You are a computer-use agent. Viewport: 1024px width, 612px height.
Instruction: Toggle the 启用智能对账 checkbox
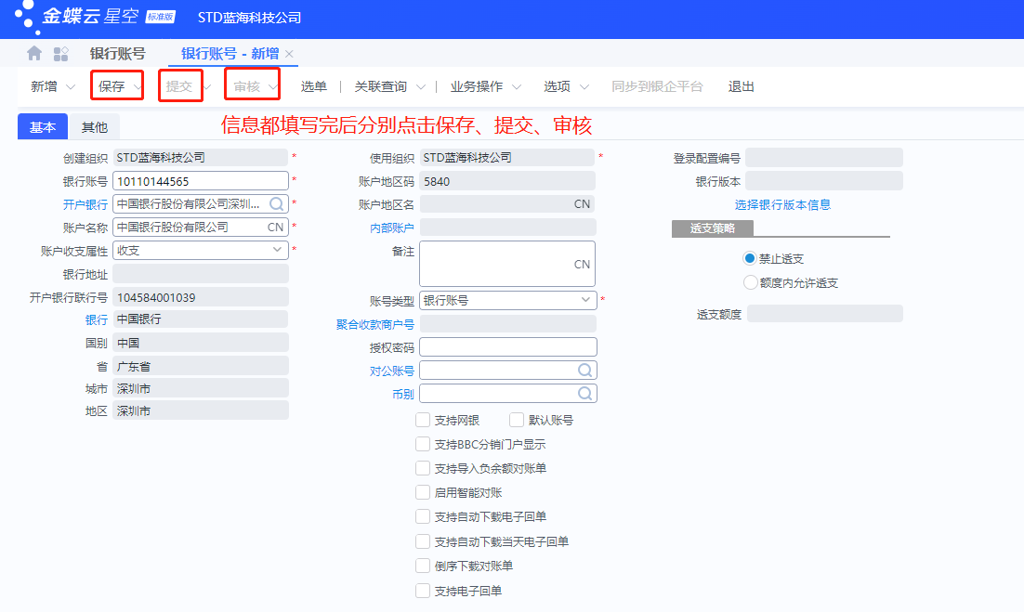pyautogui.click(x=423, y=492)
